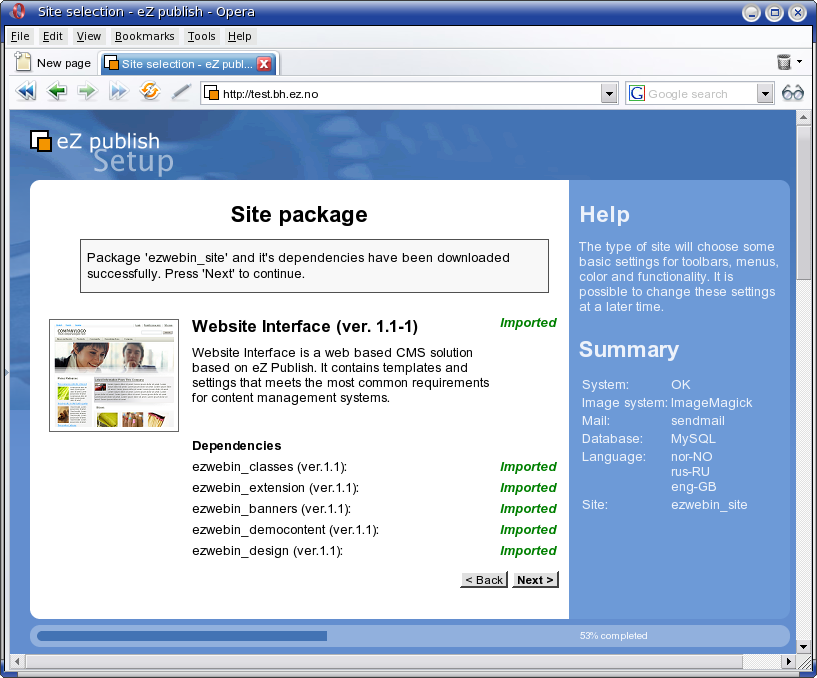Open the address bar history dropdown

(x=609, y=94)
